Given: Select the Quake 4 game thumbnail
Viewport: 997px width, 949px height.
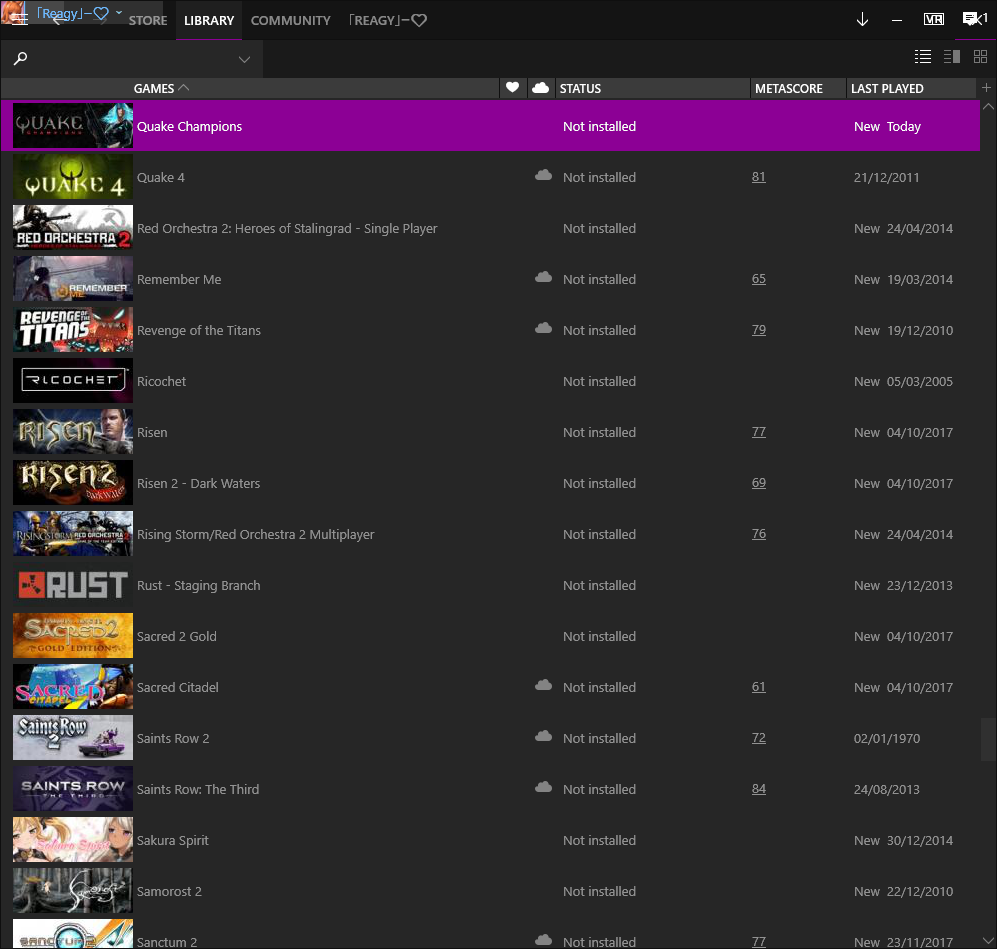Looking at the screenshot, I should 73,177.
